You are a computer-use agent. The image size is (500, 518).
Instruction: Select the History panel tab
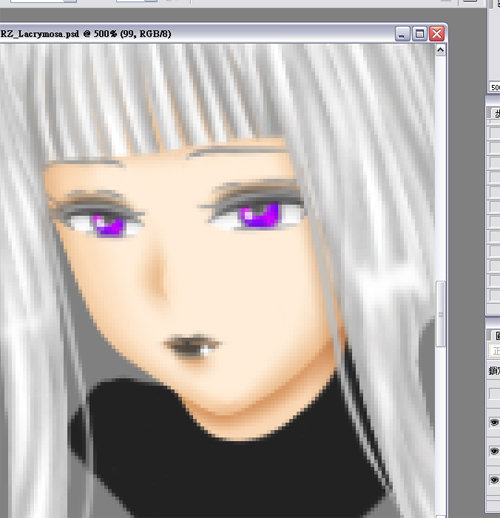[x=496, y=113]
